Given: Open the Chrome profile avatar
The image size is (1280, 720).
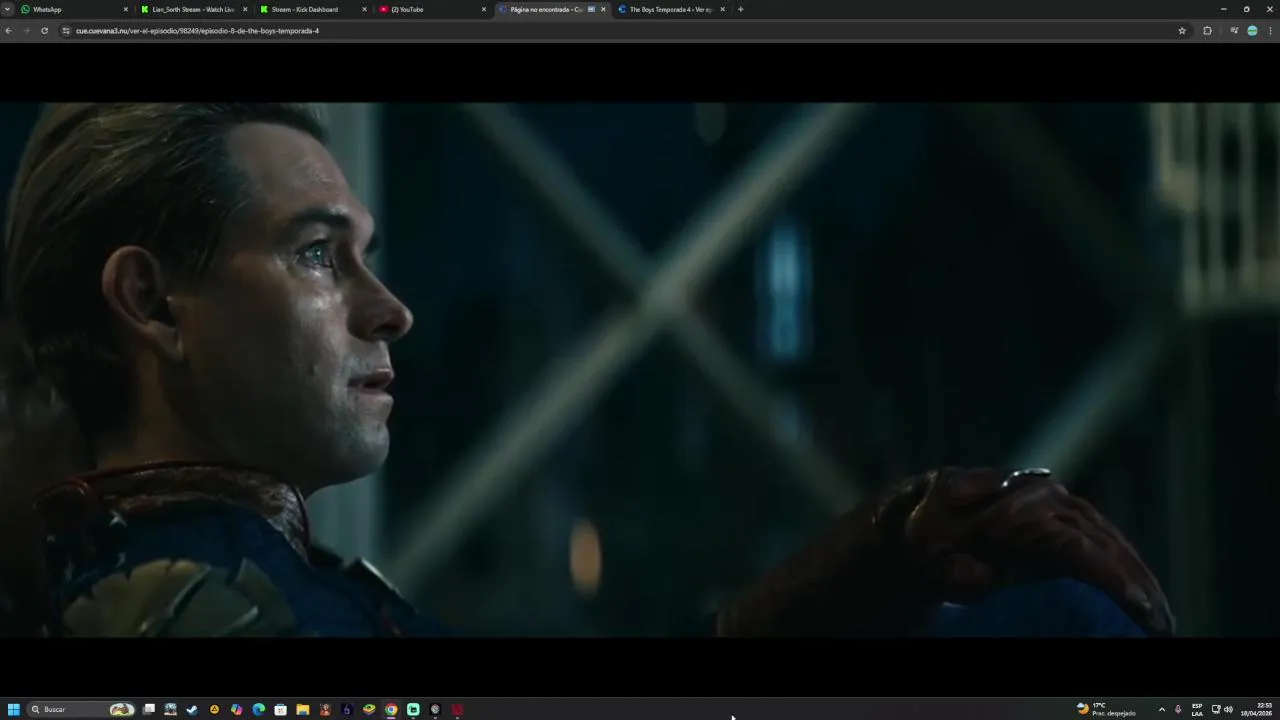Looking at the screenshot, I should pos(1252,31).
